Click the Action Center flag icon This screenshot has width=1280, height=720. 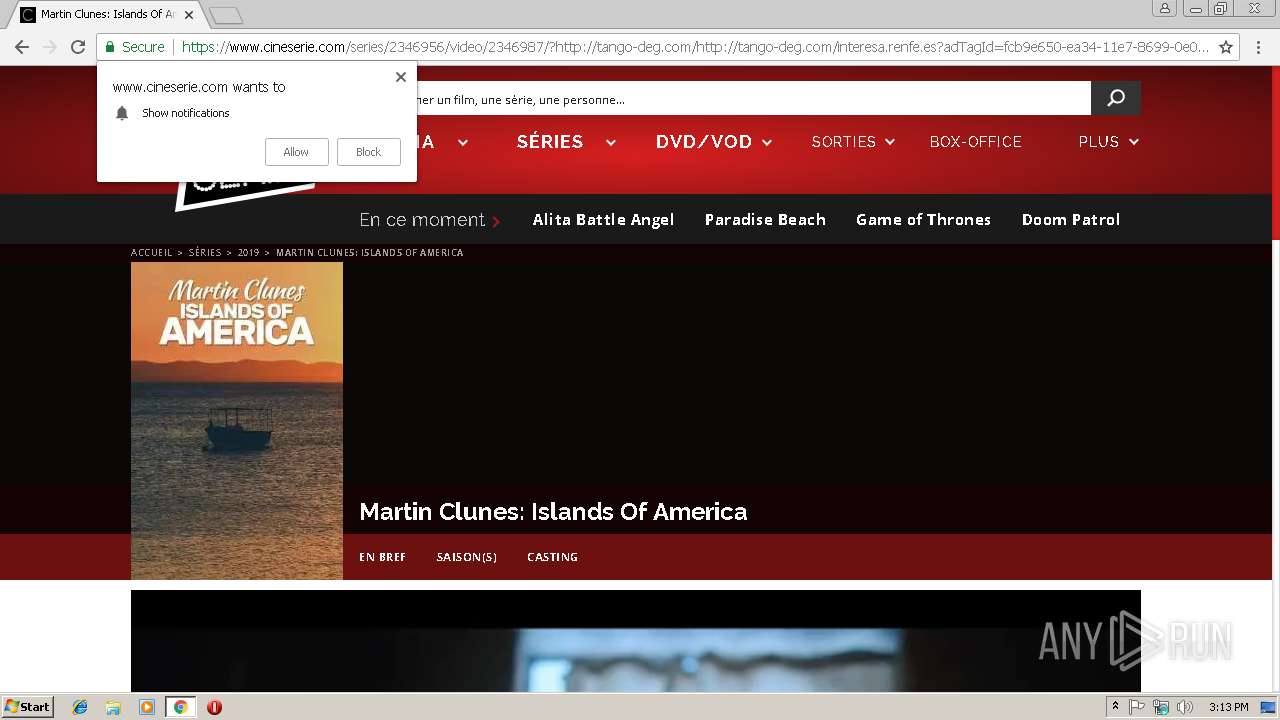point(1137,707)
